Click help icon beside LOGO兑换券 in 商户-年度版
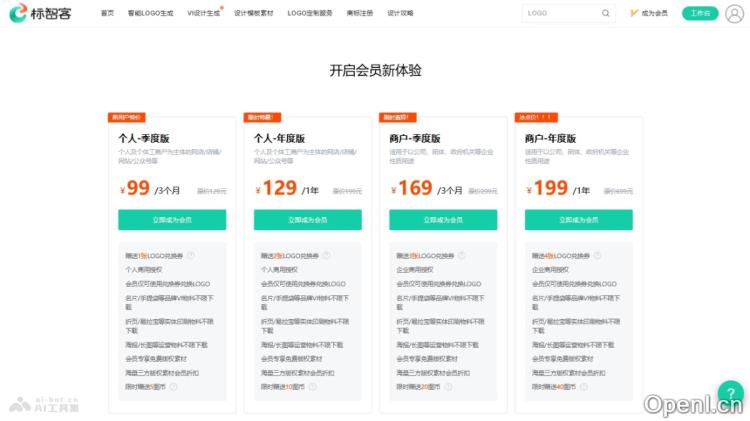750x421 pixels. (x=597, y=255)
